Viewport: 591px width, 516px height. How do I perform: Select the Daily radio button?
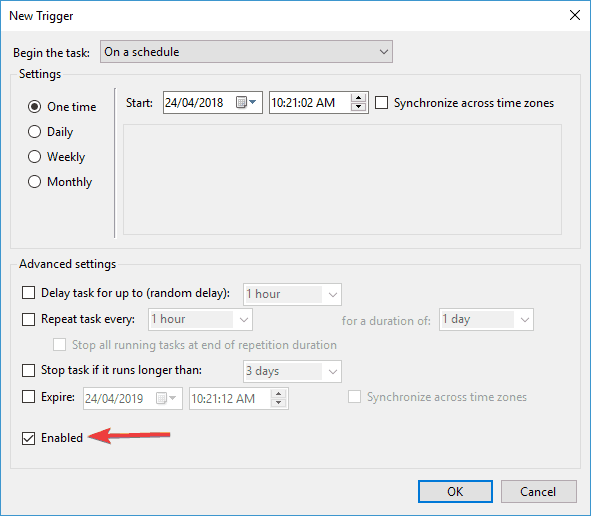coord(34,132)
